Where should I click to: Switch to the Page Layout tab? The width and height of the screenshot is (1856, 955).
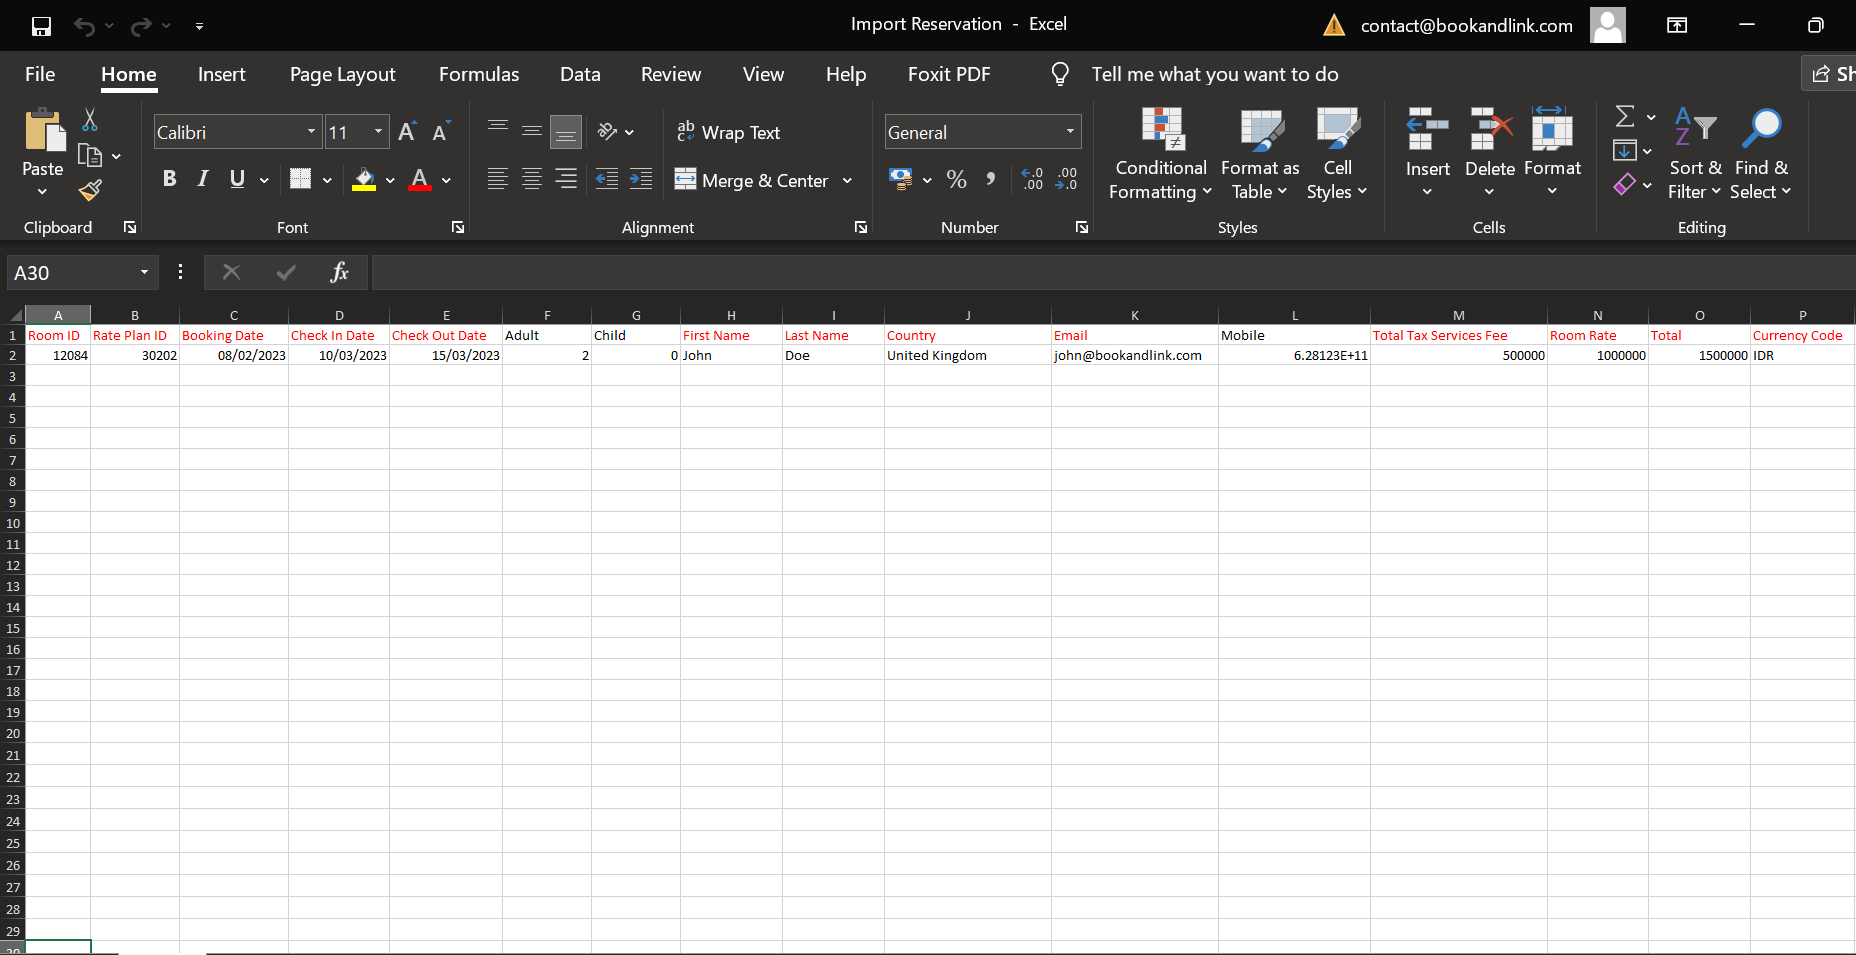point(342,74)
